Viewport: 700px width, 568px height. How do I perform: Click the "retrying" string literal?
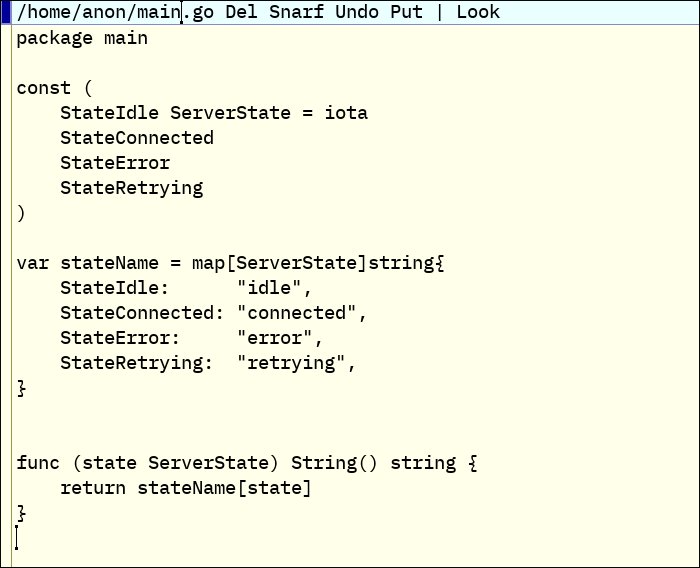(x=291, y=363)
